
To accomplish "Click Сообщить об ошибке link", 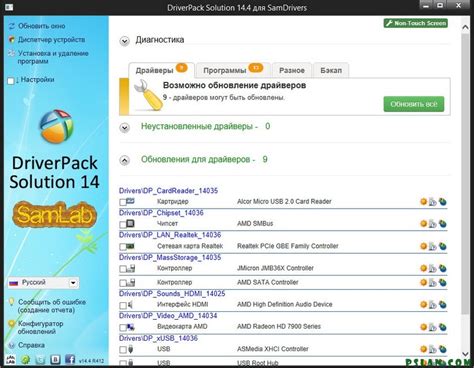I will pos(52,306).
